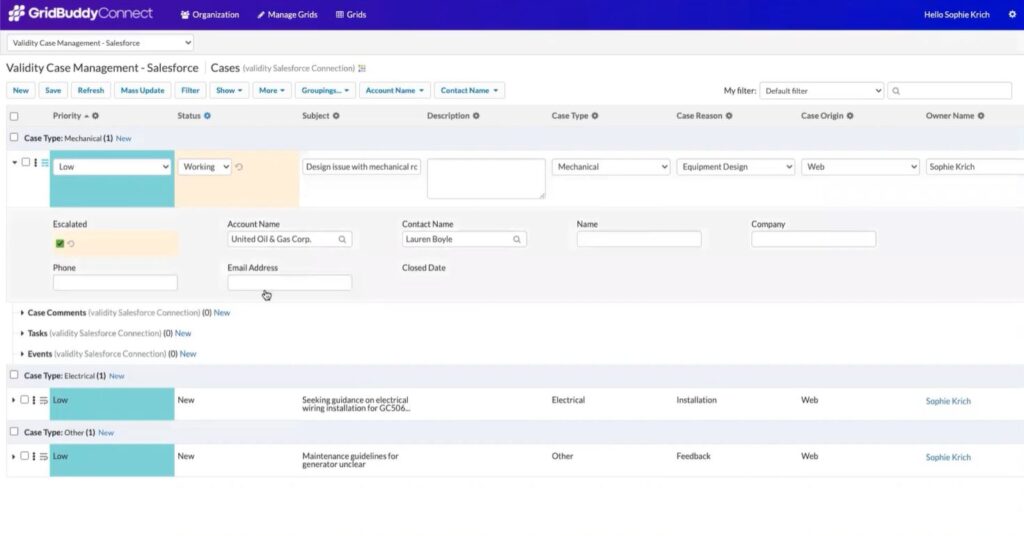Image resolution: width=1024 pixels, height=536 pixels.
Task: Open the Grids menu
Action: (351, 14)
